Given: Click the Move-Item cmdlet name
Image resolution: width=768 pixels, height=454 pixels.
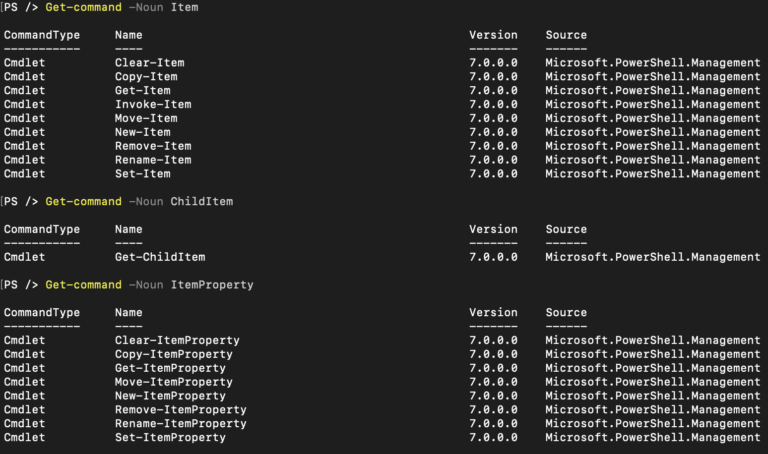Looking at the screenshot, I should (x=146, y=118).
